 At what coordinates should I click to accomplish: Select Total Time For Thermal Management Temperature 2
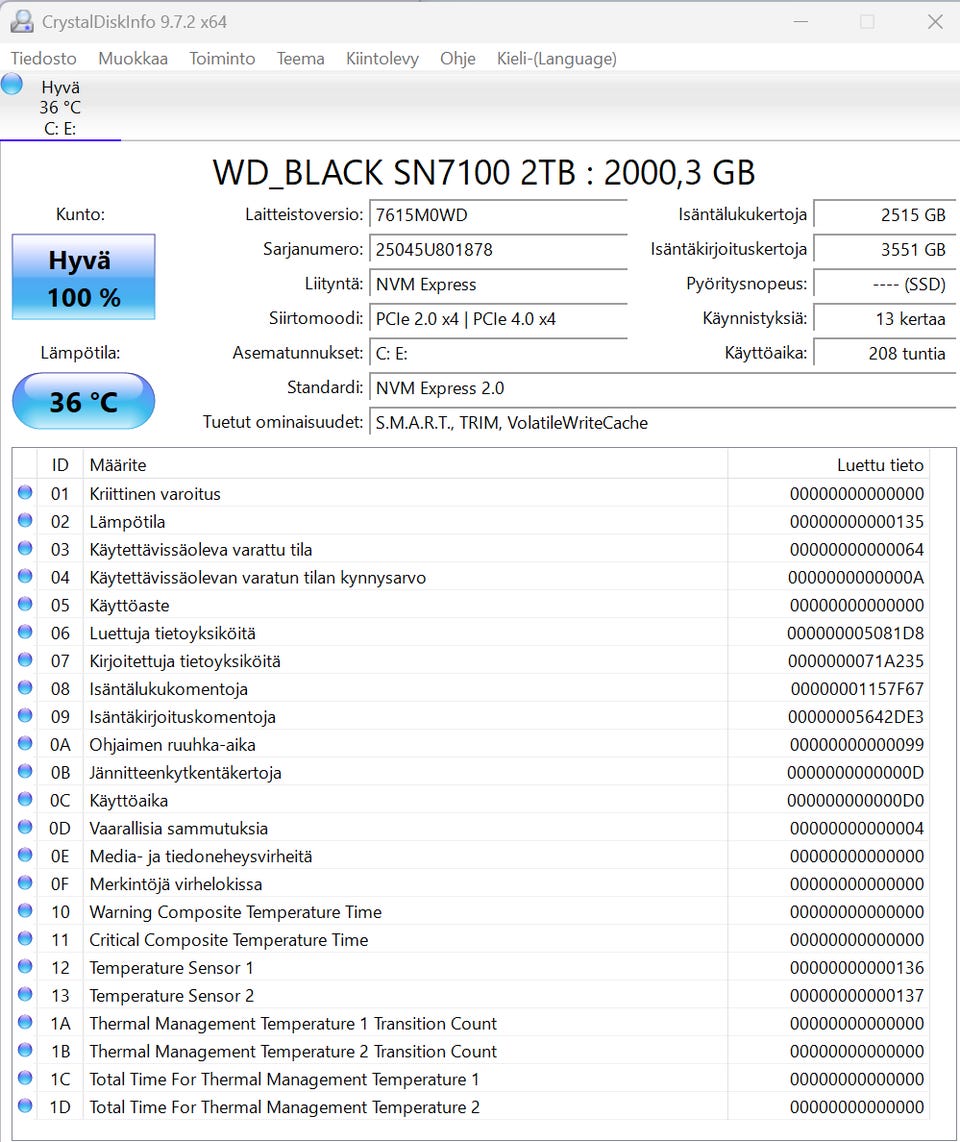pyautogui.click(x=284, y=1108)
